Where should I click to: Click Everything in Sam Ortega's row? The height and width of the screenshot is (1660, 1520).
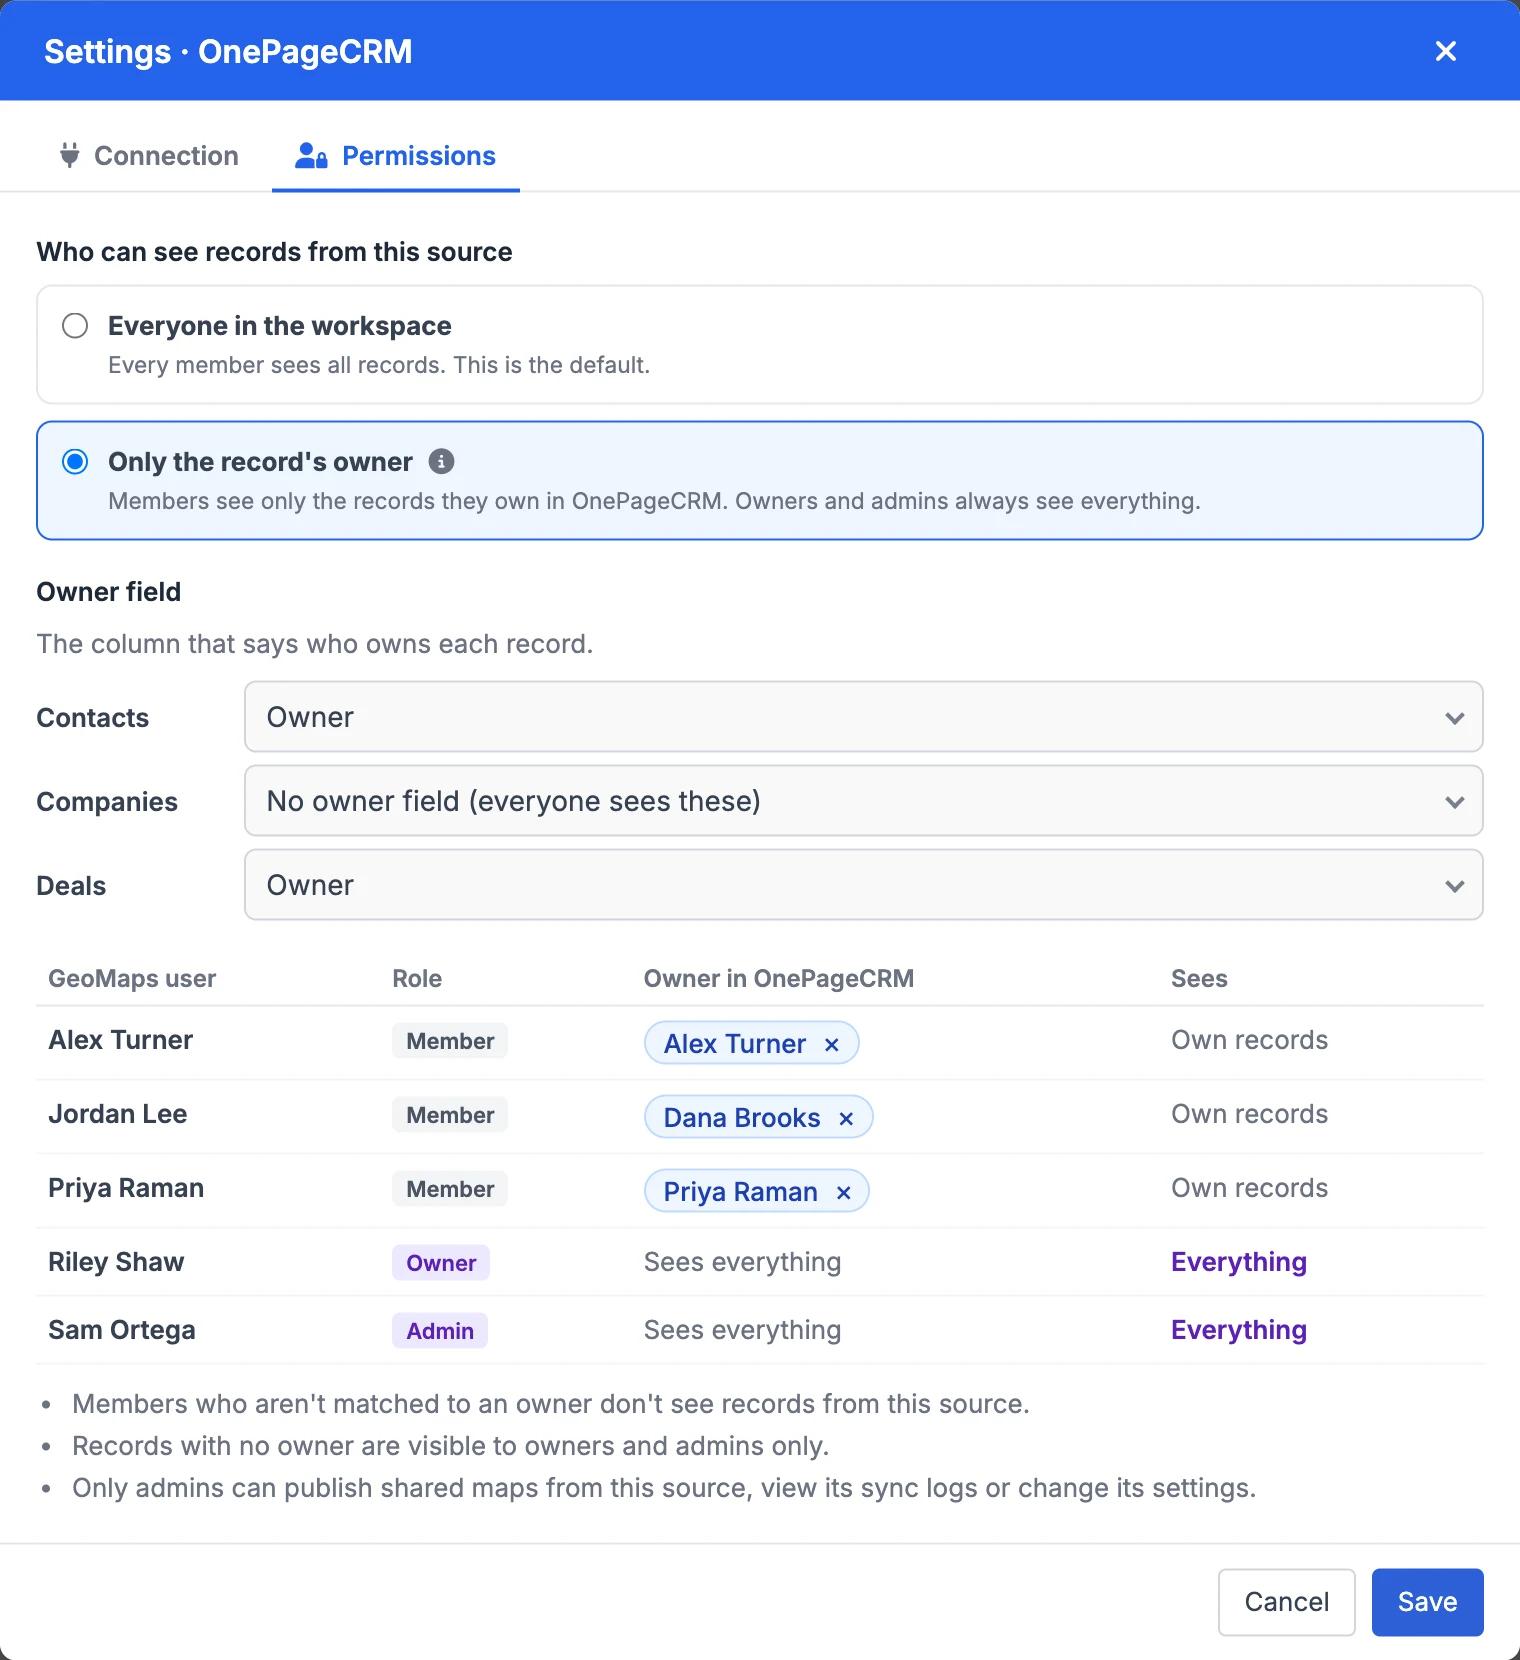click(x=1239, y=1330)
